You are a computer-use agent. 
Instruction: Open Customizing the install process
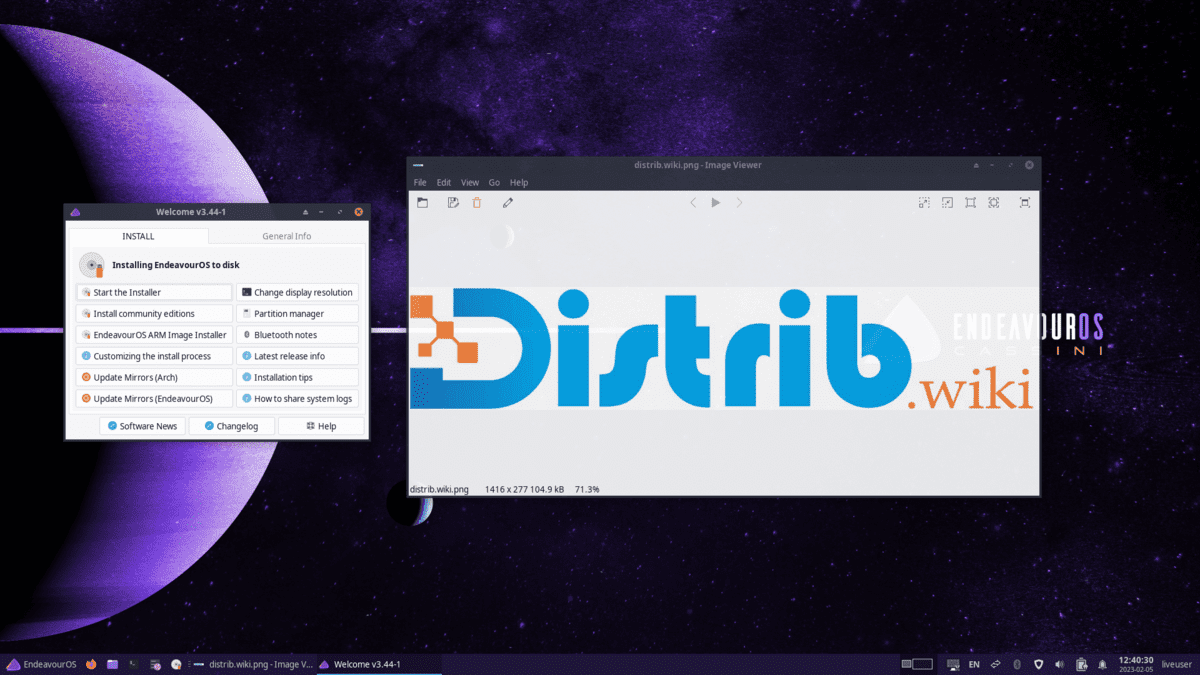click(x=154, y=356)
